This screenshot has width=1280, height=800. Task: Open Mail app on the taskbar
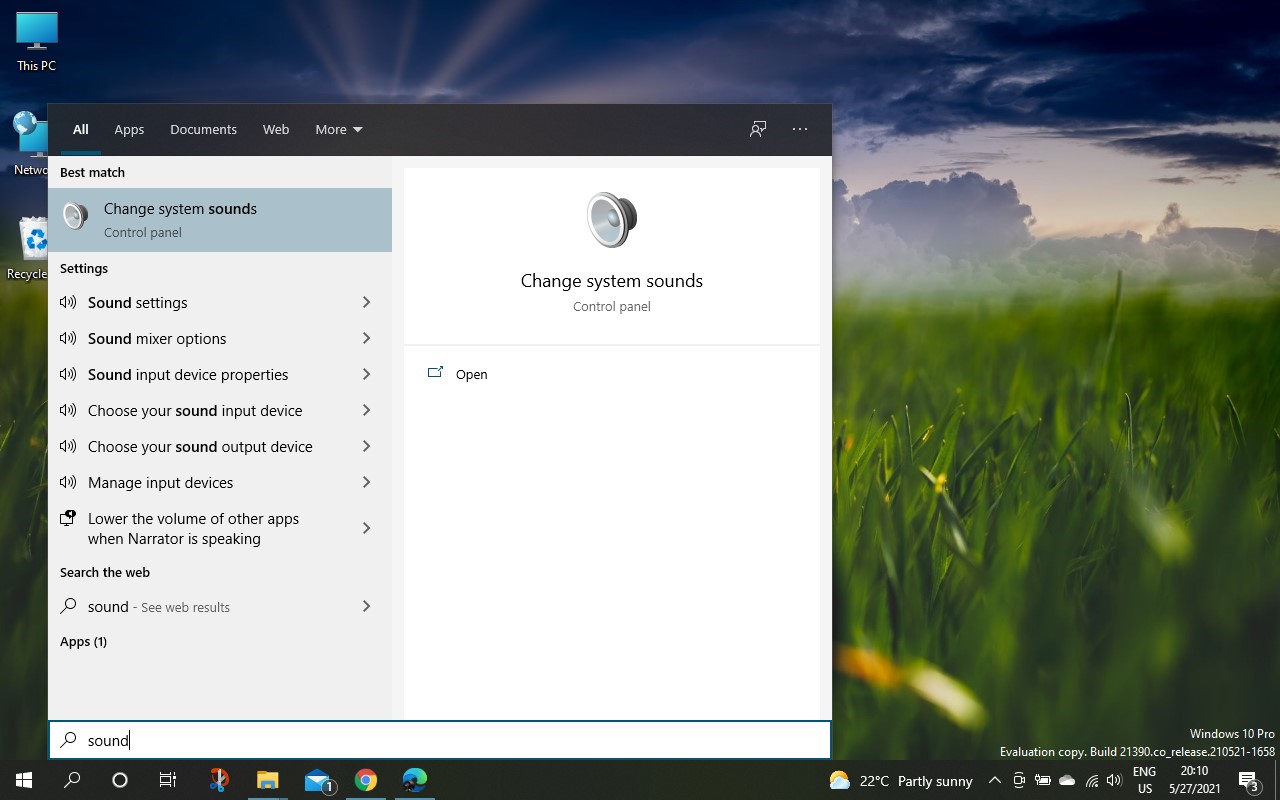318,780
